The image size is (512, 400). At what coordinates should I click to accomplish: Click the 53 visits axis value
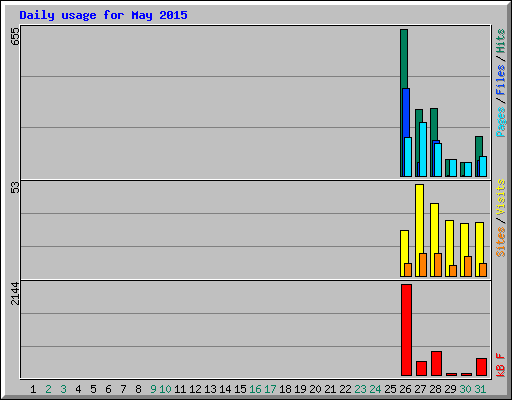tap(15, 188)
